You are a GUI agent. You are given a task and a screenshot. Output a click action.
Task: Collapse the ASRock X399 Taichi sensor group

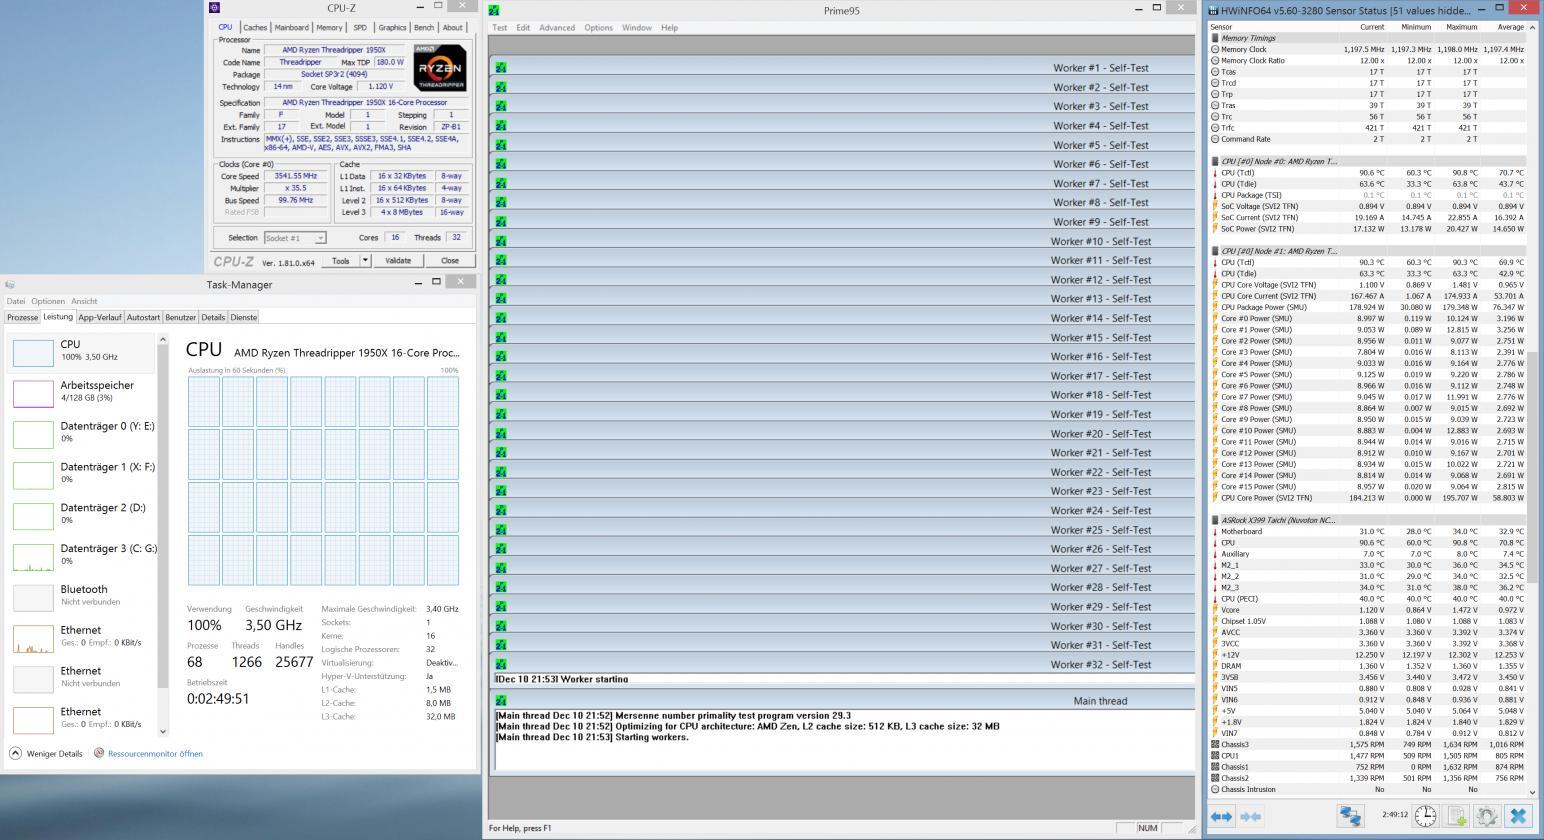1215,520
